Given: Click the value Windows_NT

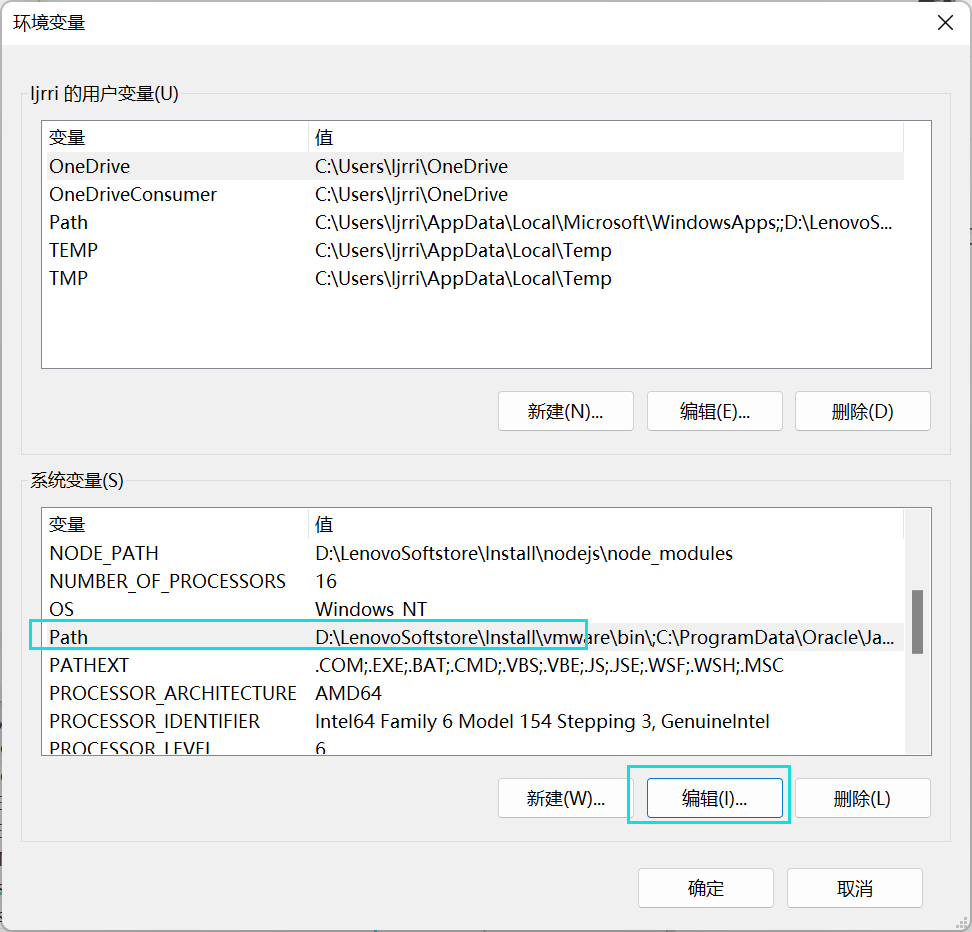Looking at the screenshot, I should [x=371, y=609].
